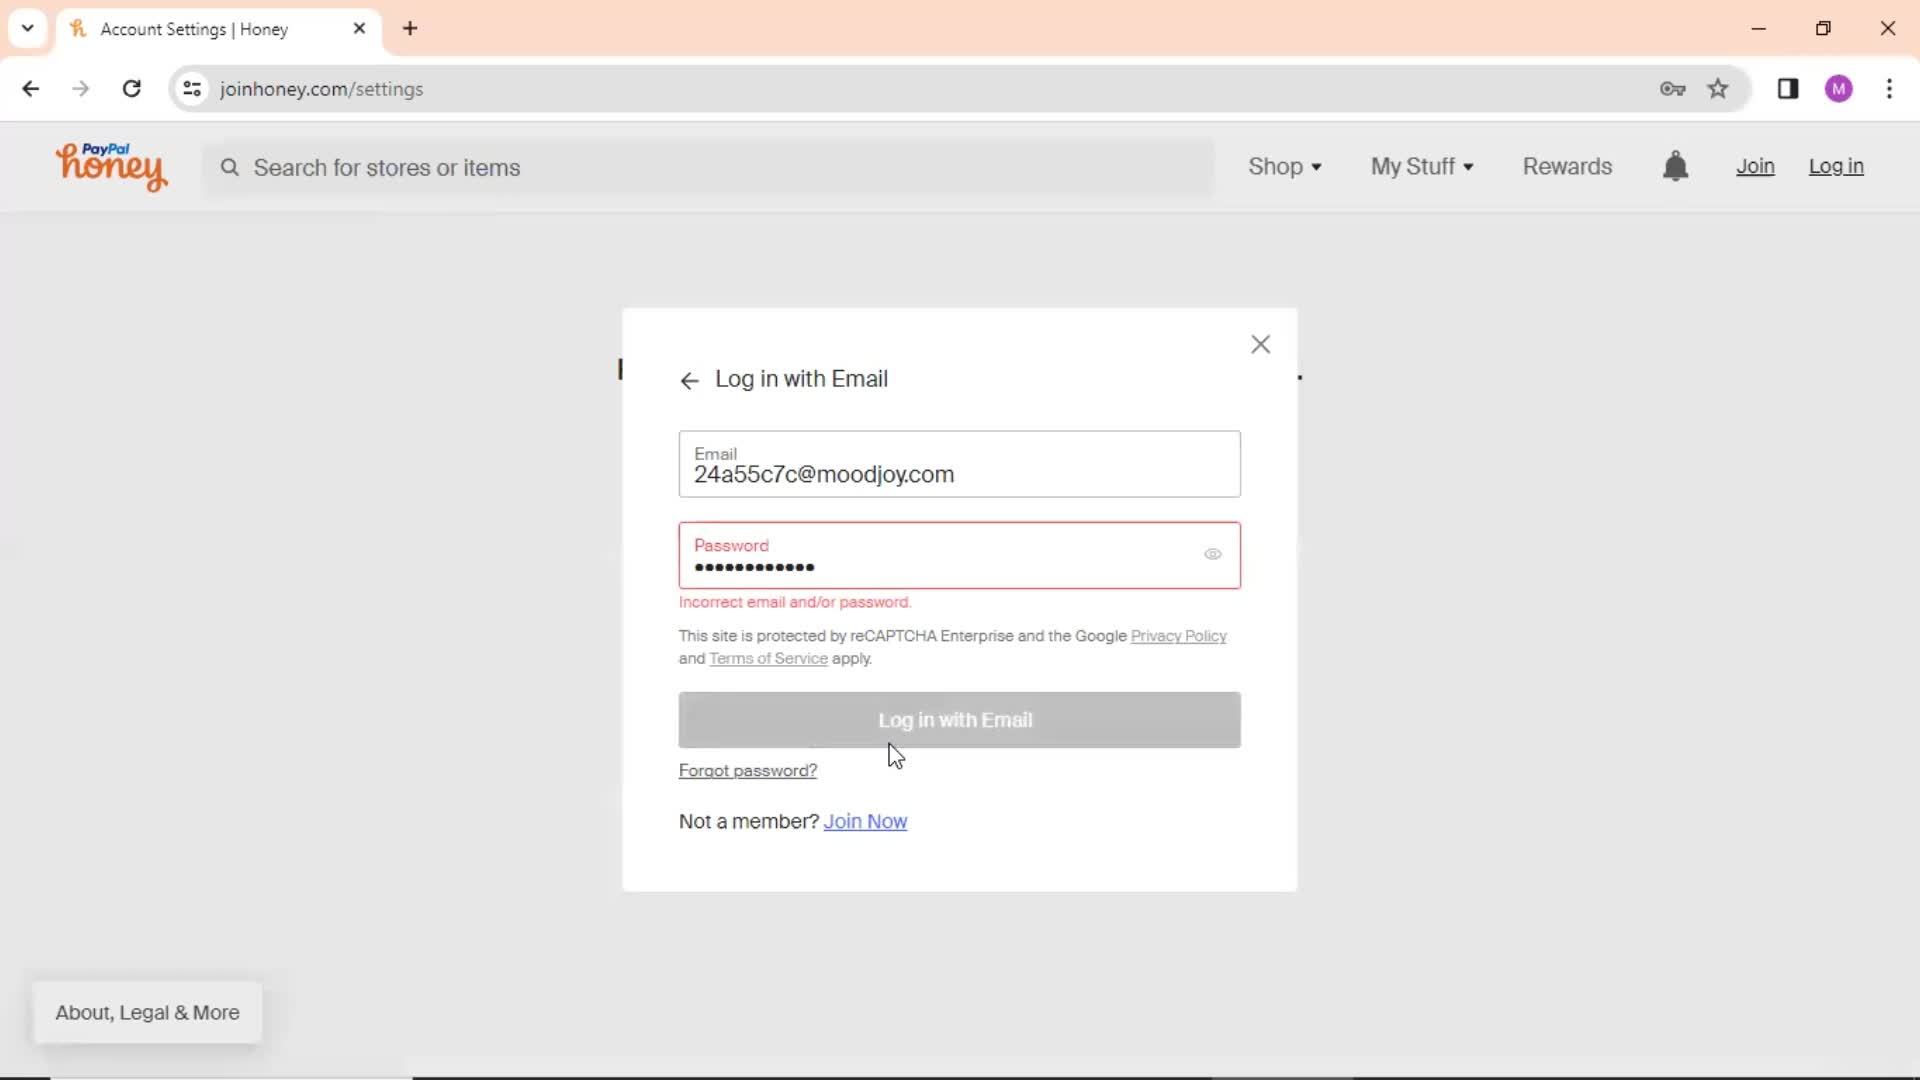Click the Join link in the header
1920x1080 pixels.
1755,167
